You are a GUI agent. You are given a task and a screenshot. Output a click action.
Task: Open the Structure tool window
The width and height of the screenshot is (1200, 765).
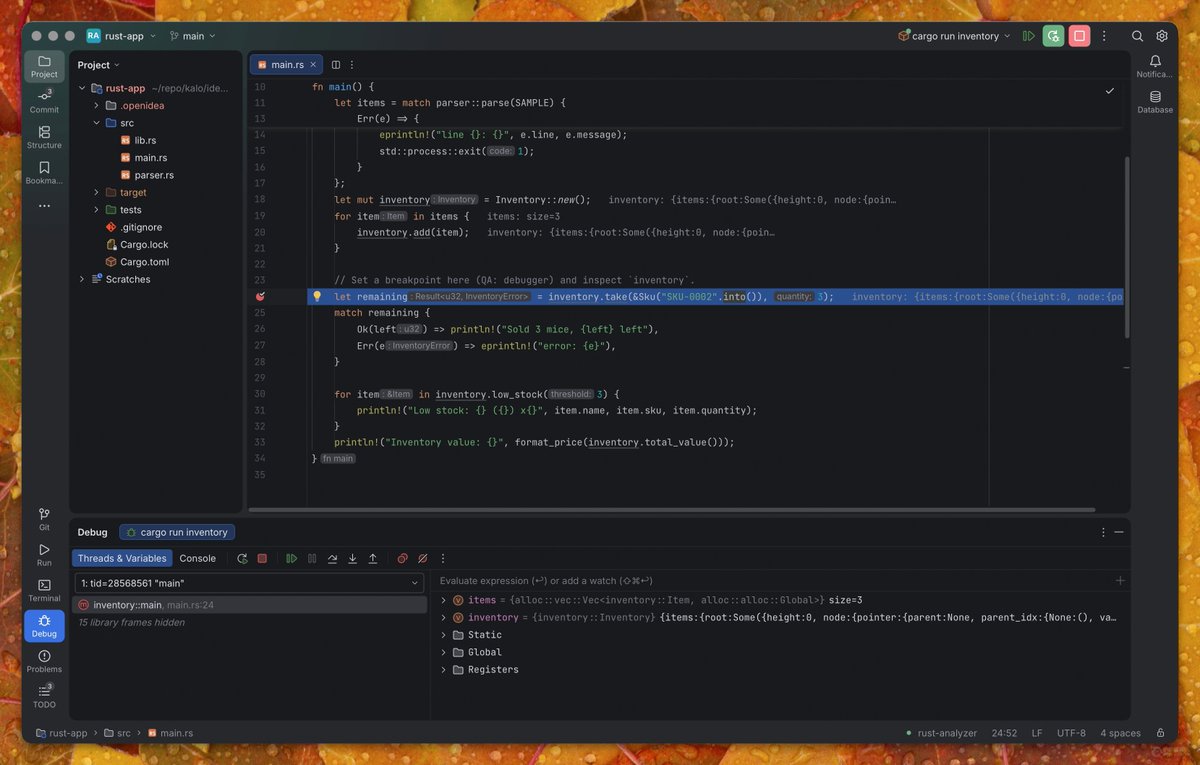coord(44,137)
